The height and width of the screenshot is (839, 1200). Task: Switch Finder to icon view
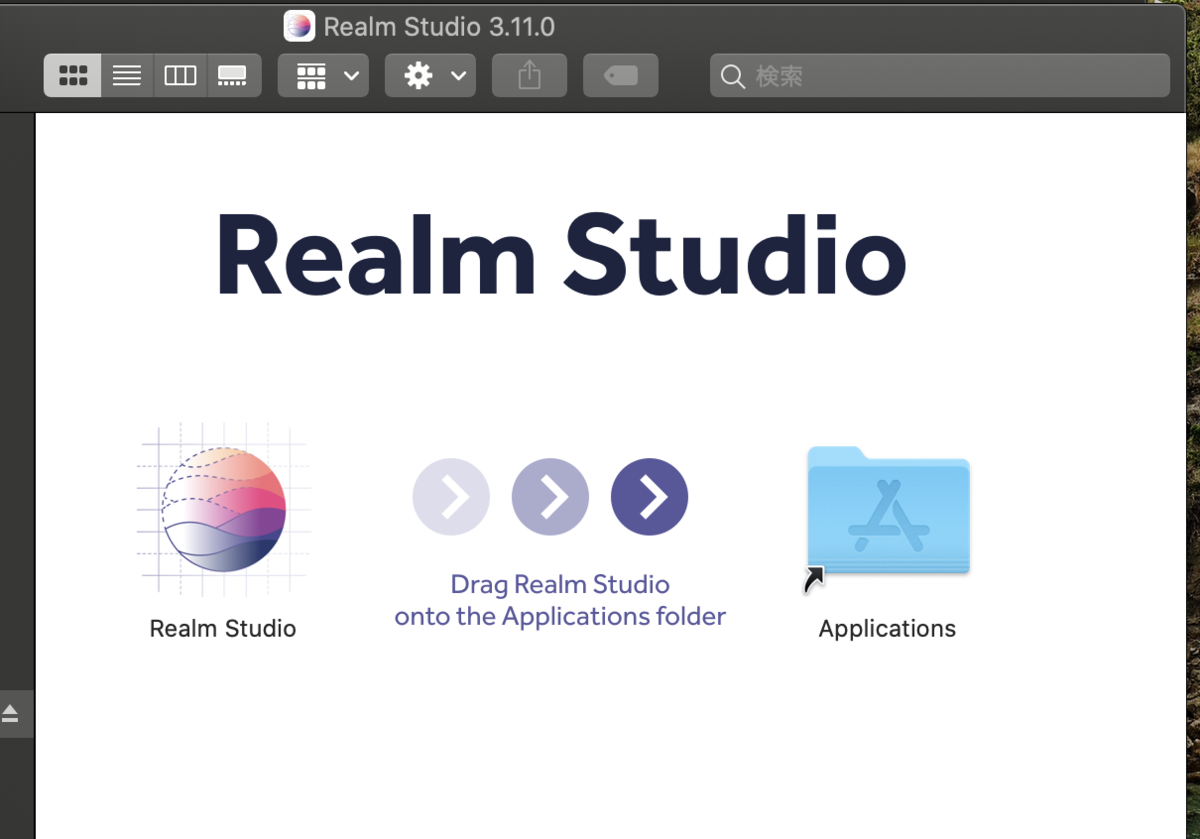[x=73, y=76]
